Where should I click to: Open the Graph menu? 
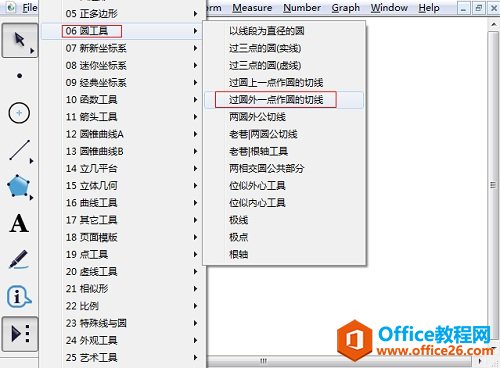[346, 7]
